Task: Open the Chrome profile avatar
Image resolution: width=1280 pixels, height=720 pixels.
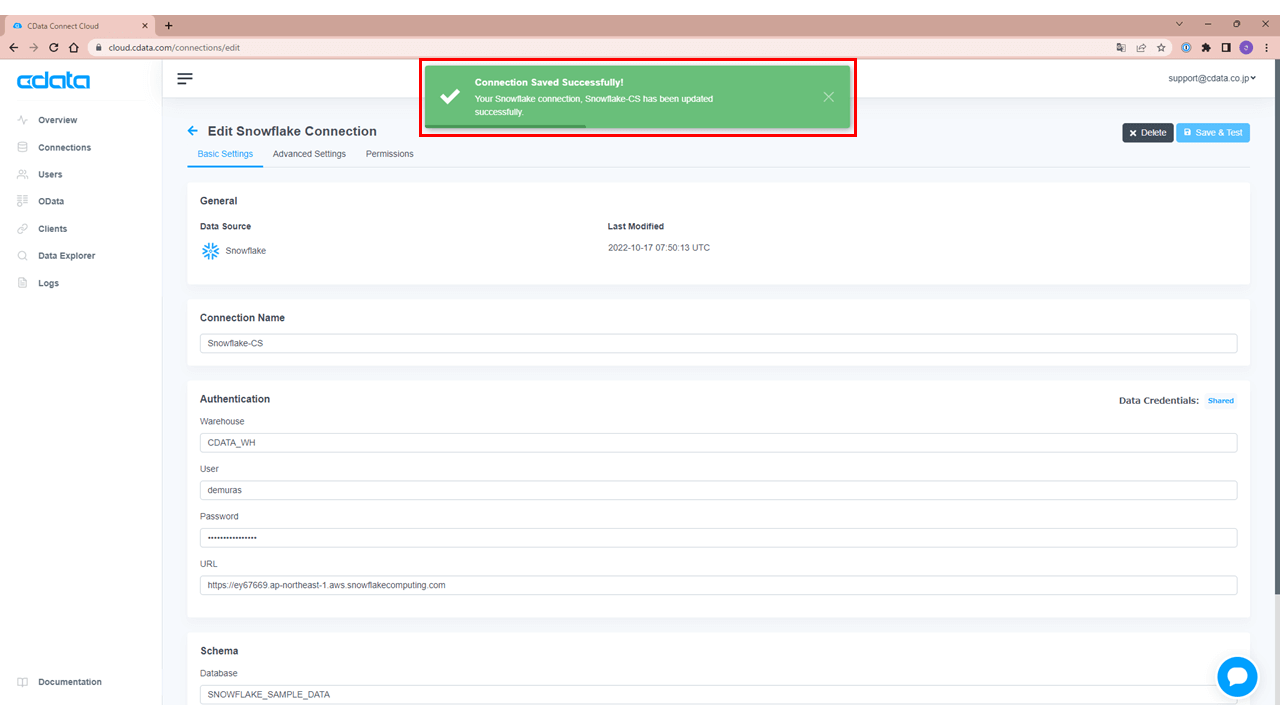Action: point(1246,47)
